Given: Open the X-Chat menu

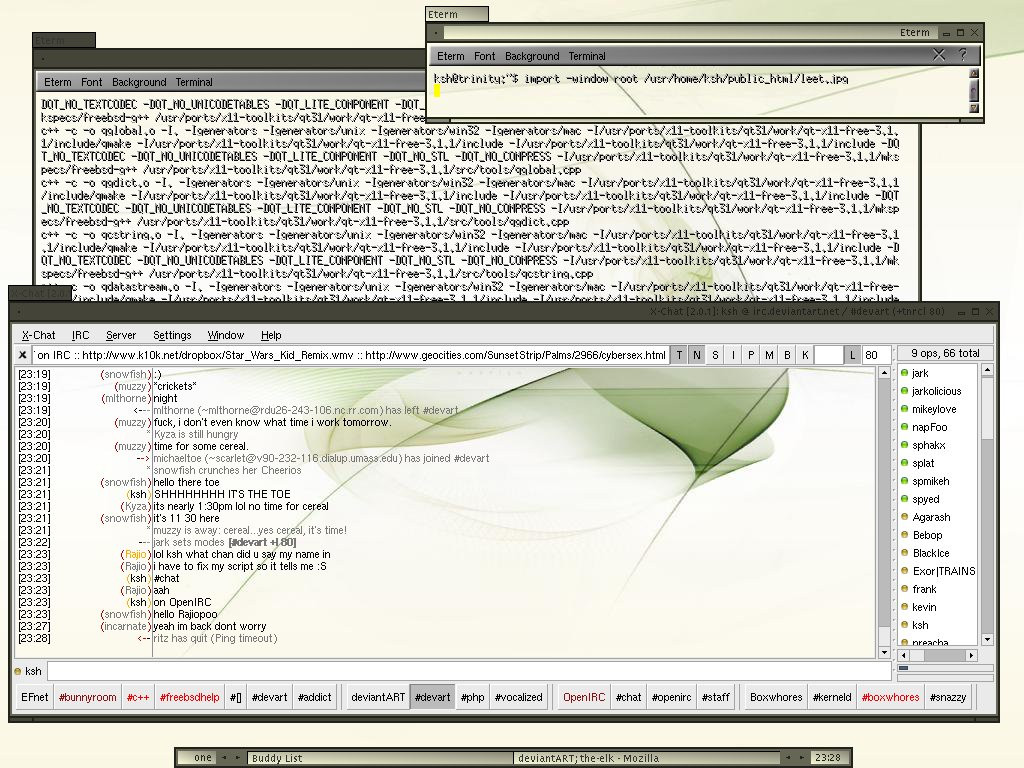Looking at the screenshot, I should pyautogui.click(x=39, y=335).
